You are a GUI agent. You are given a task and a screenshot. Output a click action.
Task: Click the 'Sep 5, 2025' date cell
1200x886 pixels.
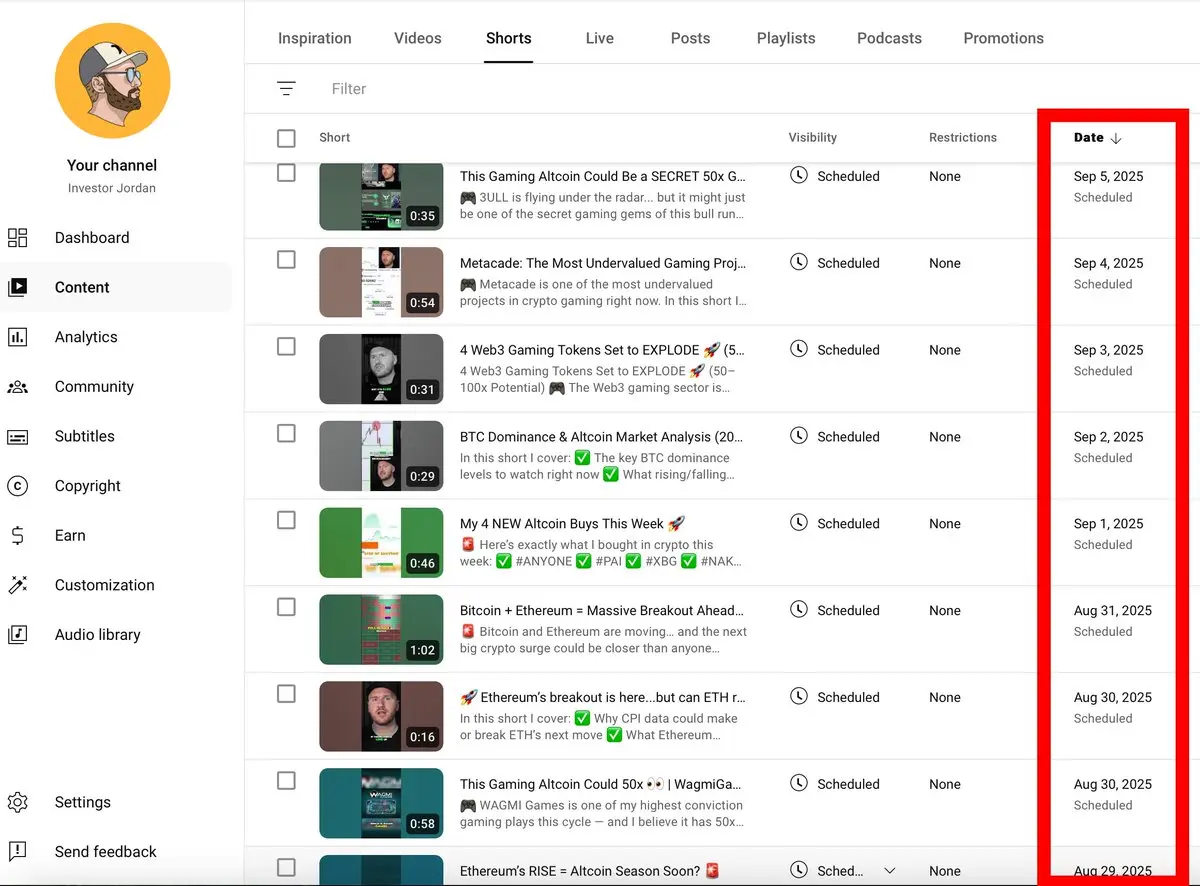pos(1108,177)
